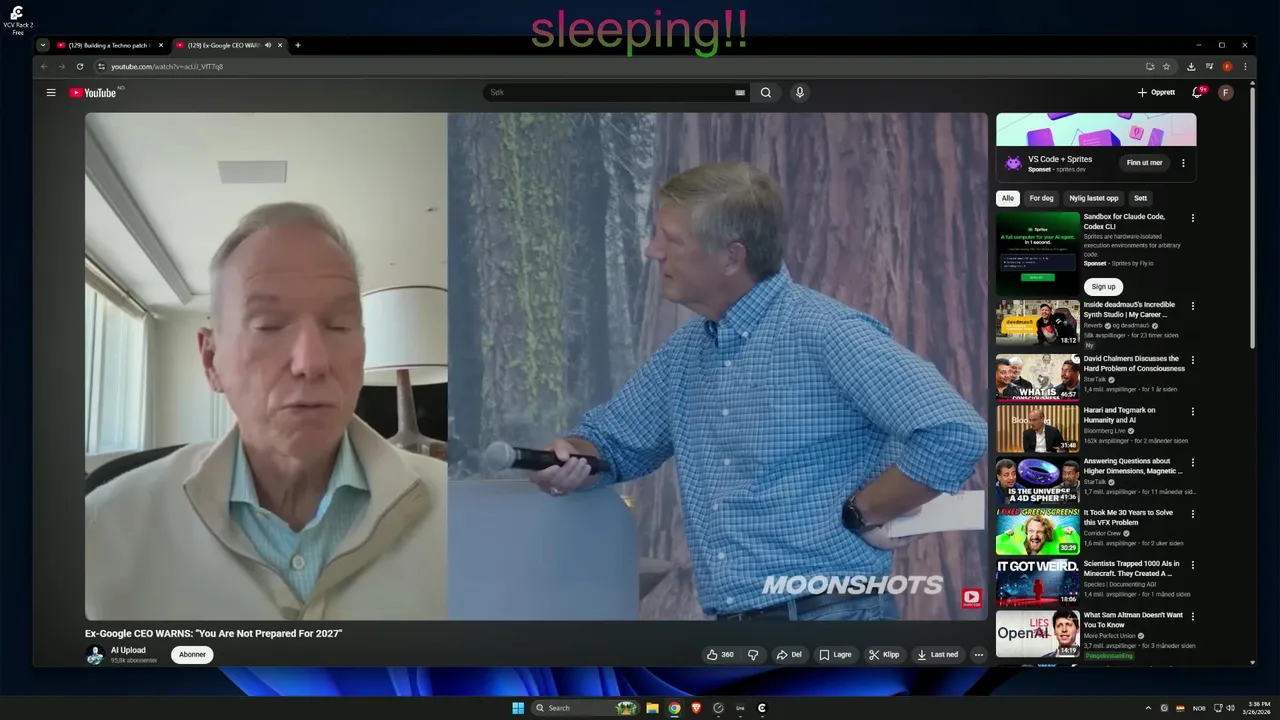Screen dimensions: 1280x720
Task: Open taskbar volume speaker icon
Action: 1230,708
